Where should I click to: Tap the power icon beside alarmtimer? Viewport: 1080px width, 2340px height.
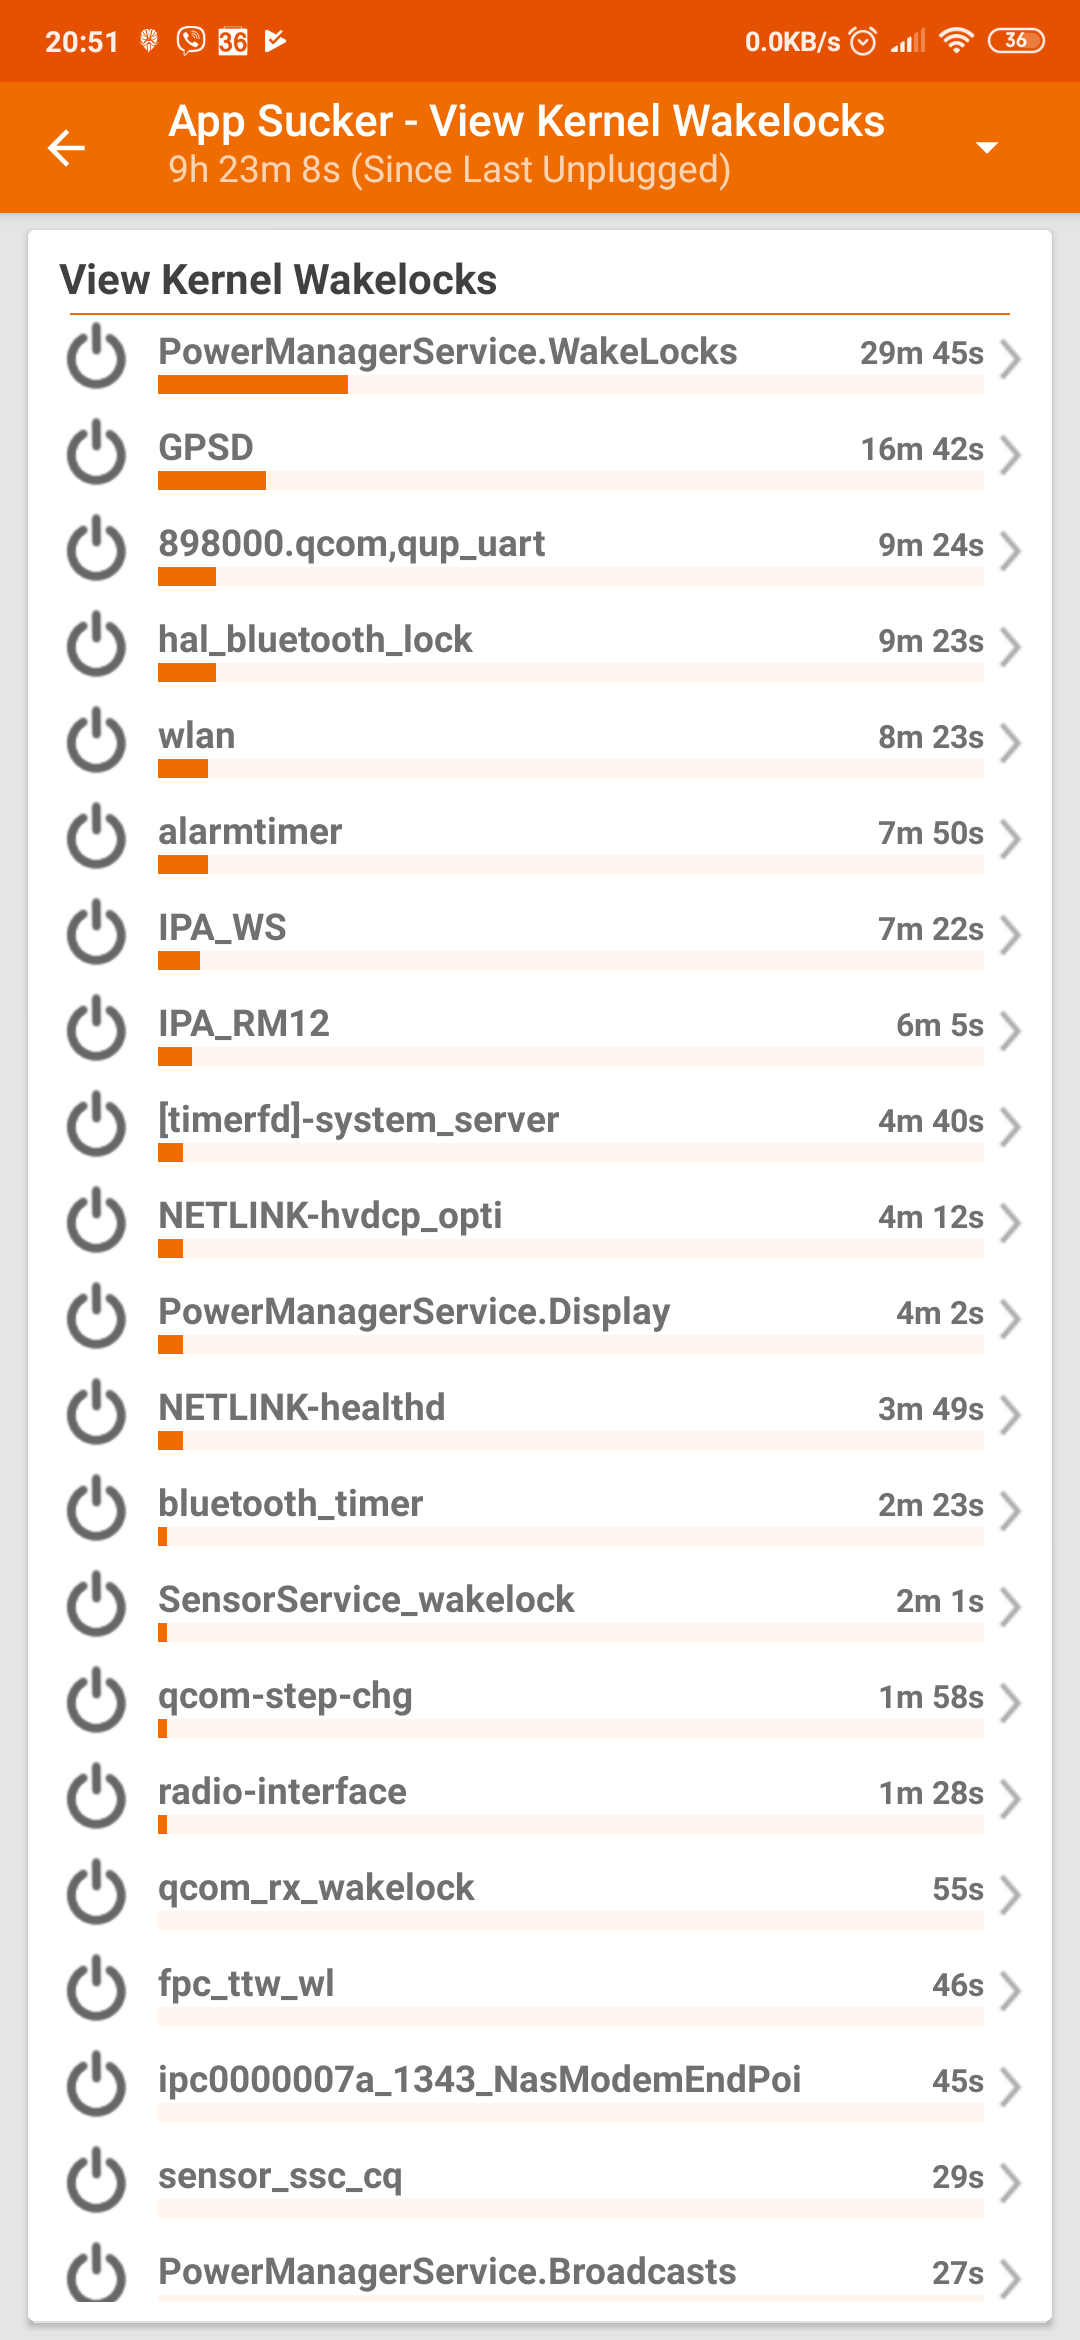click(96, 836)
